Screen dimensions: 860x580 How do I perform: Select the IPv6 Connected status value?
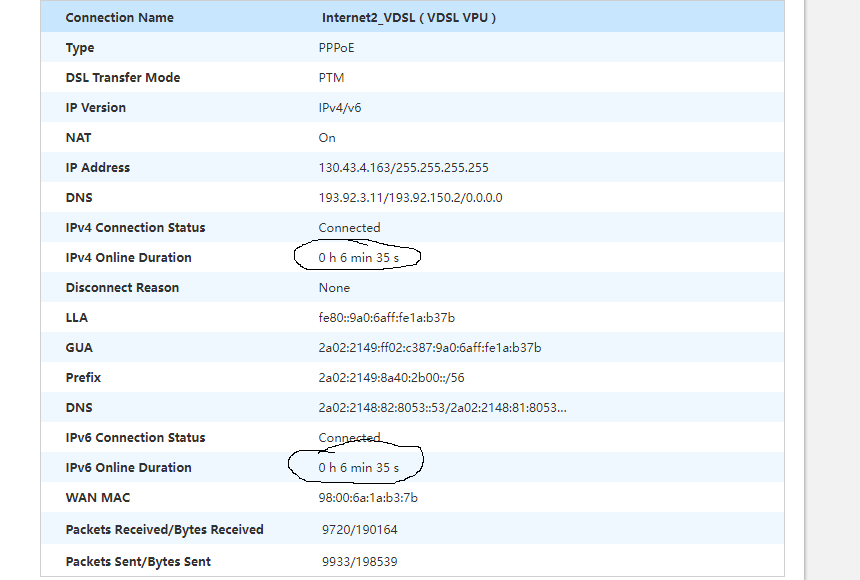point(349,437)
